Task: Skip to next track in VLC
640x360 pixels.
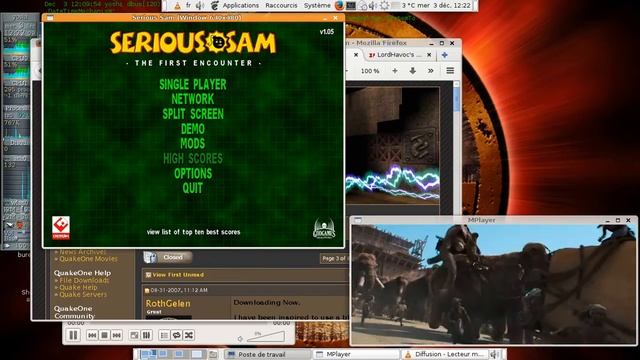Action: coord(117,335)
